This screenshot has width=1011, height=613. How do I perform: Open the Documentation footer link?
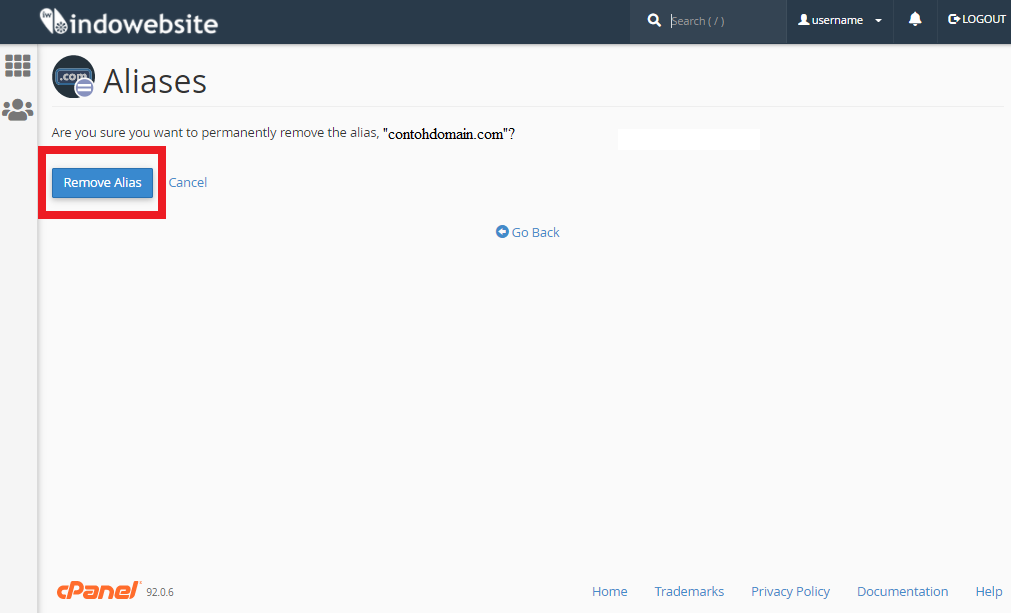[902, 591]
